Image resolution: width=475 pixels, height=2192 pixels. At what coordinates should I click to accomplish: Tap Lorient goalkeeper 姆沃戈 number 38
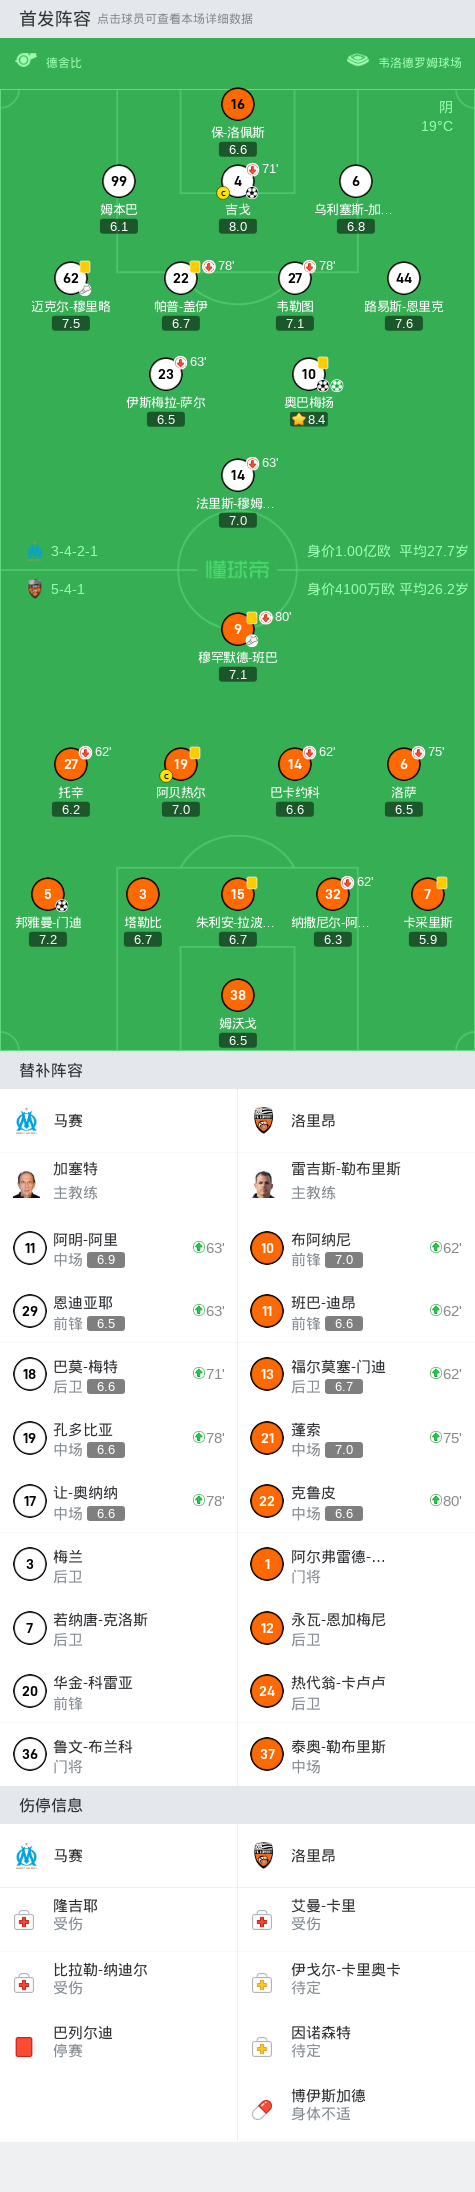pos(238,995)
